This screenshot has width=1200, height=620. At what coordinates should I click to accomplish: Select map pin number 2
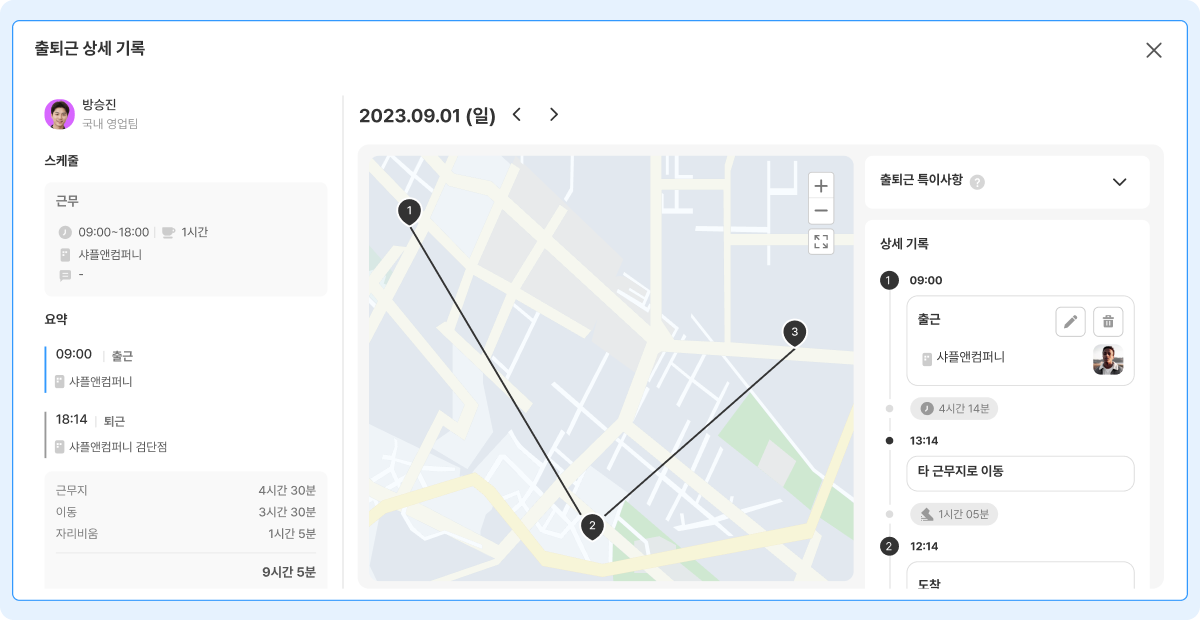pyautogui.click(x=592, y=525)
